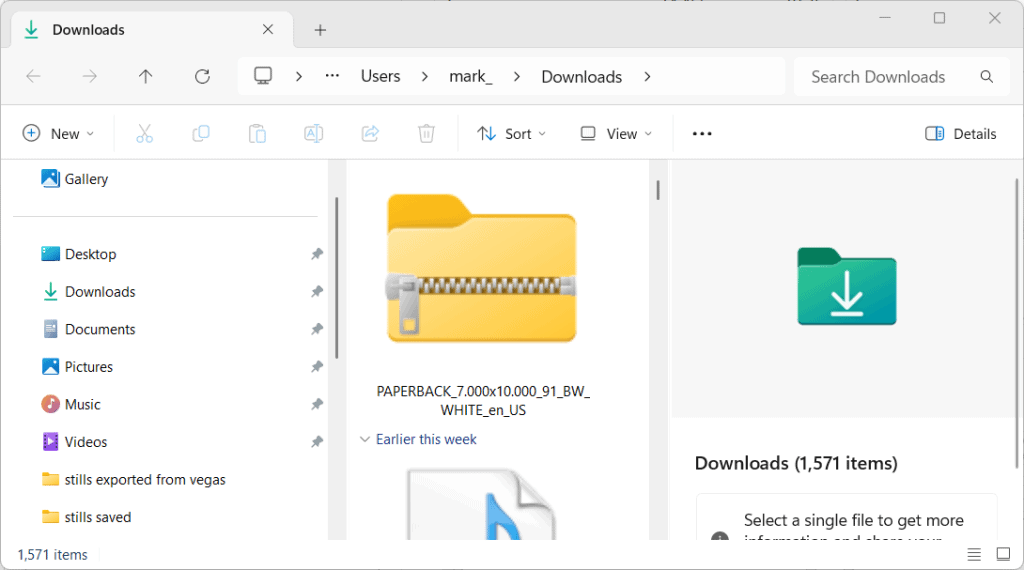This screenshot has width=1024, height=570.
Task: Click Downloads in the address breadcrumb
Action: click(582, 77)
